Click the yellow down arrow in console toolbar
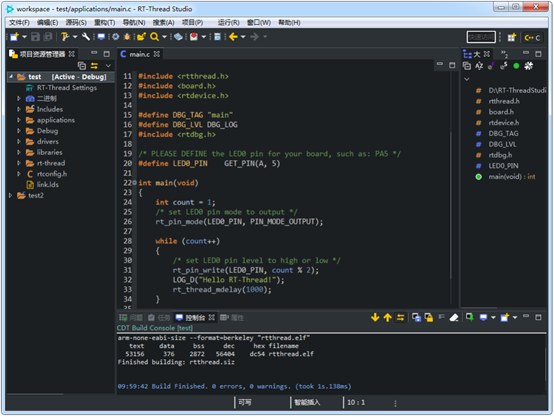 tap(375, 317)
